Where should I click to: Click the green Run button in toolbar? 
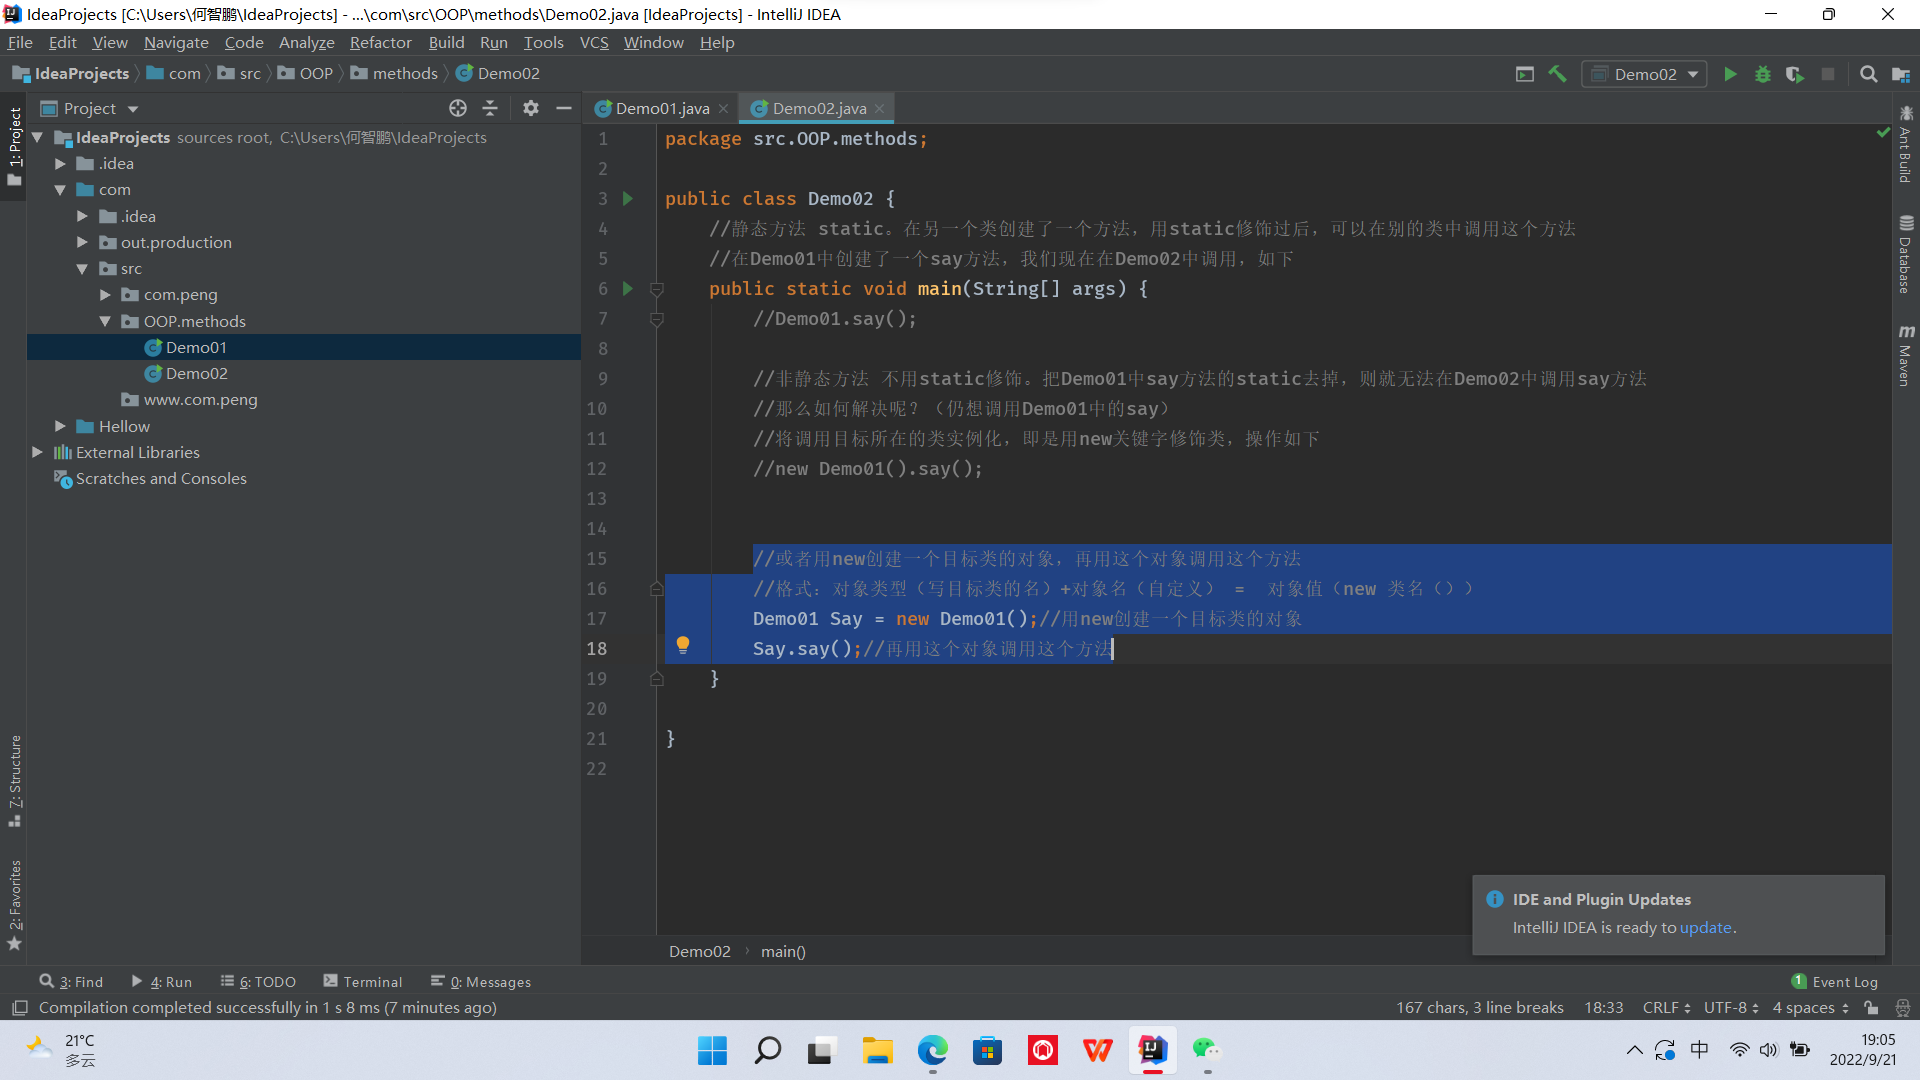(1730, 74)
